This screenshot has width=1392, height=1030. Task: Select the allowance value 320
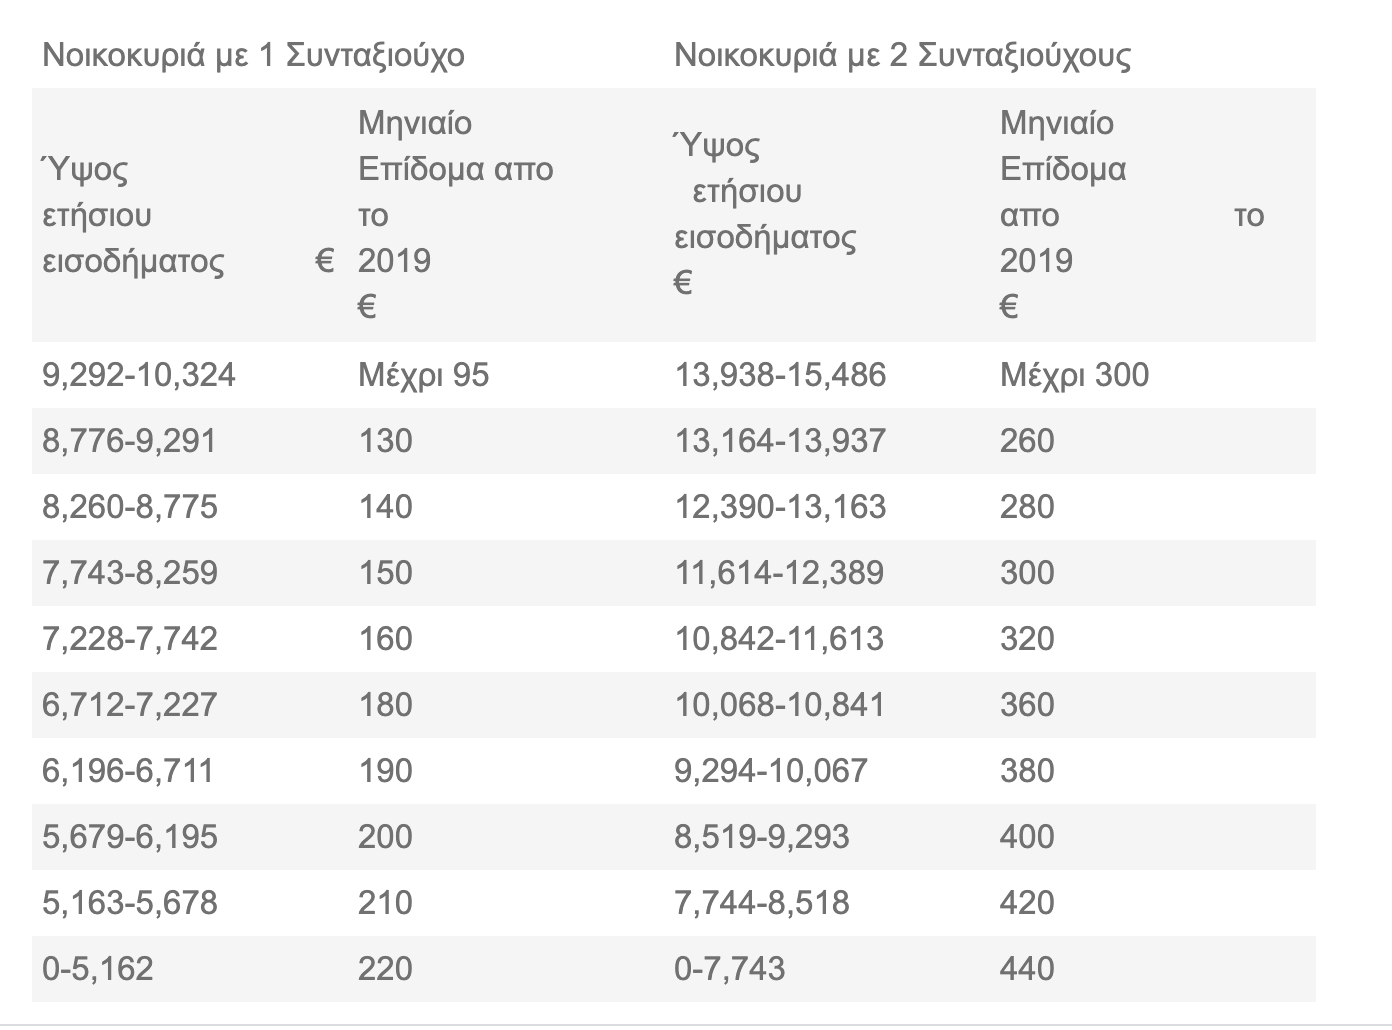1027,639
